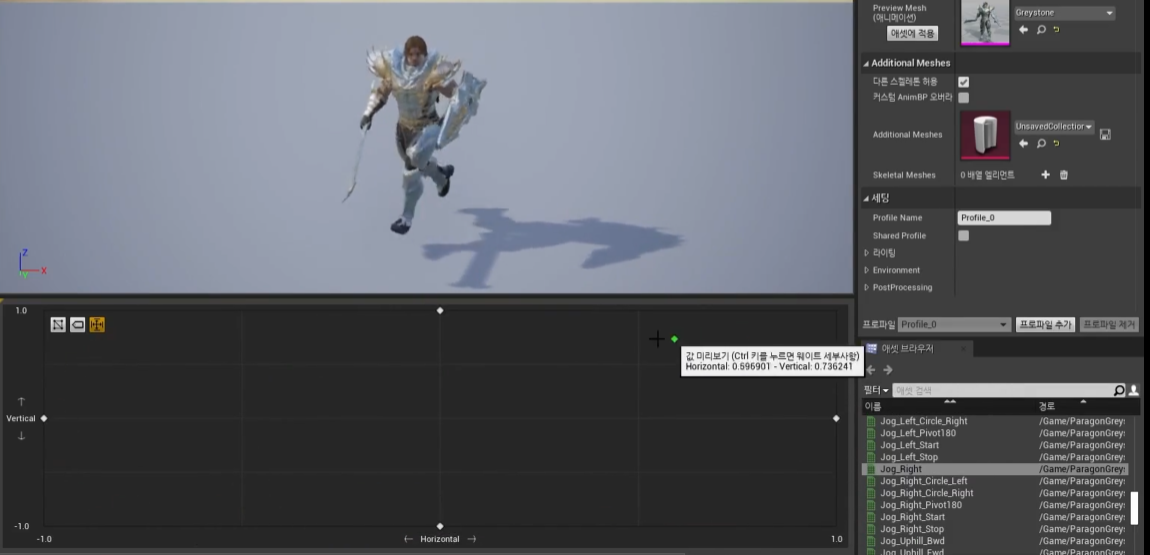Open the Greystone preview mesh dropdown
The image size is (1150, 555).
coord(1065,12)
